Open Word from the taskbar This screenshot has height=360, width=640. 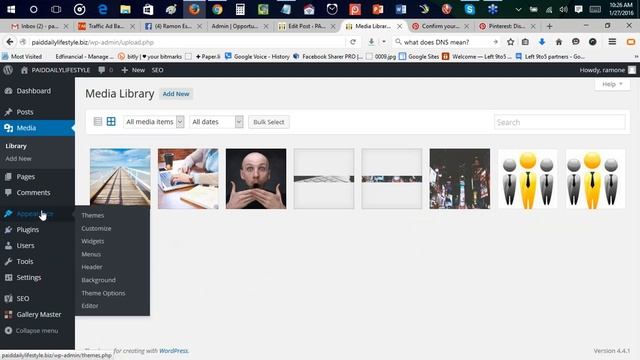[401, 9]
